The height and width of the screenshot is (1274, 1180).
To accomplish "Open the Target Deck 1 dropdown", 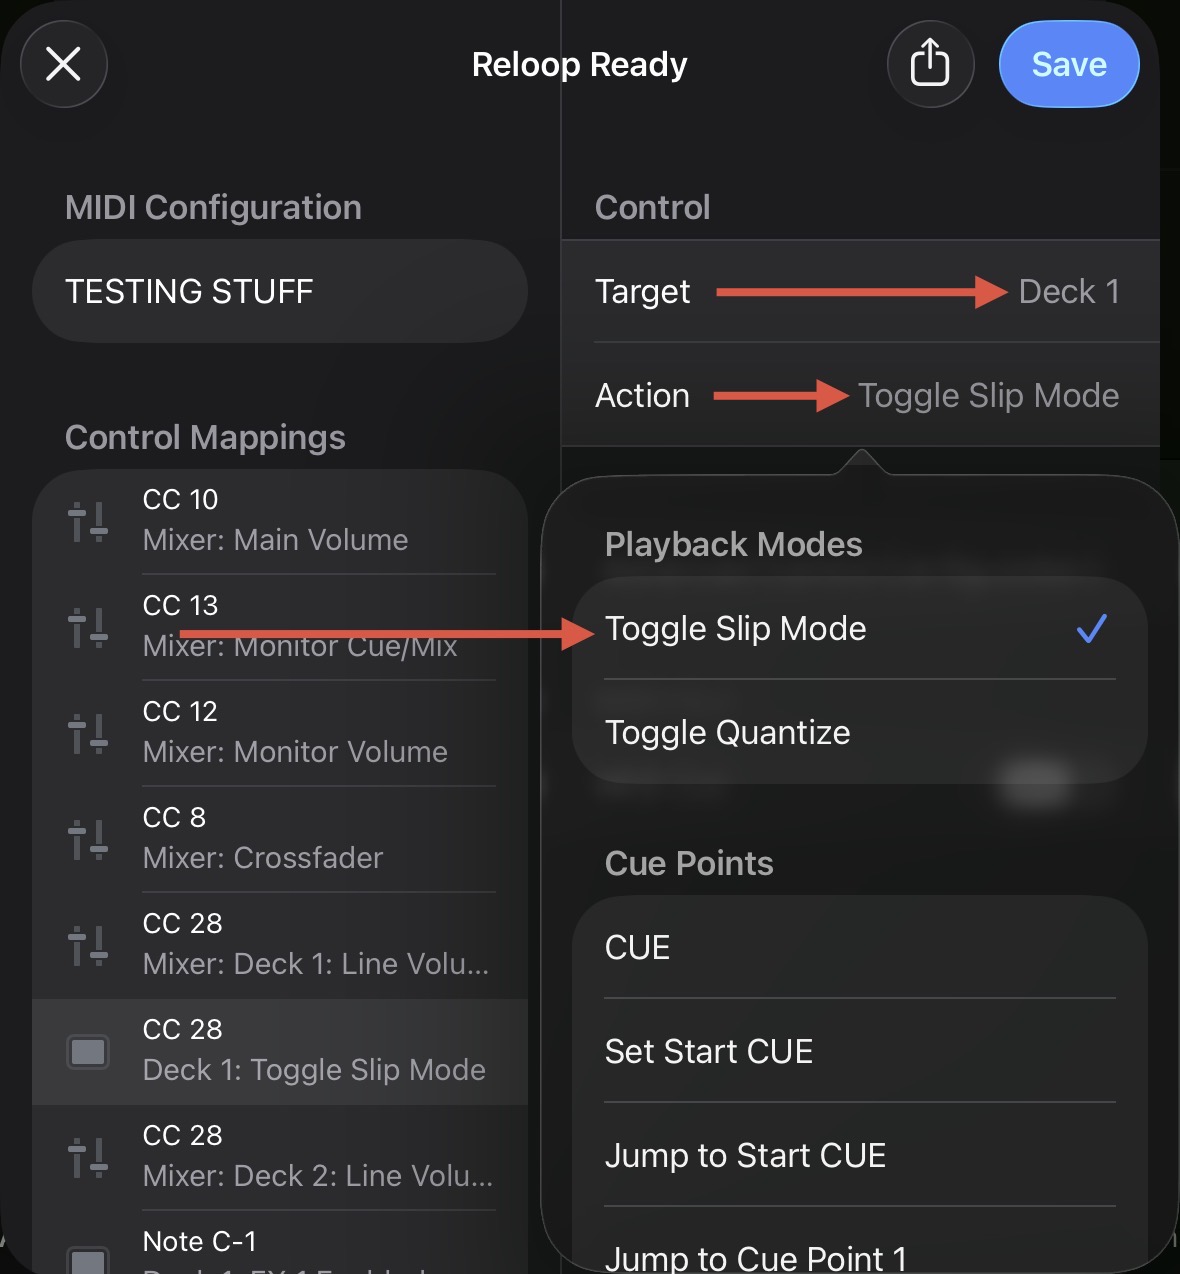I will (x=860, y=291).
